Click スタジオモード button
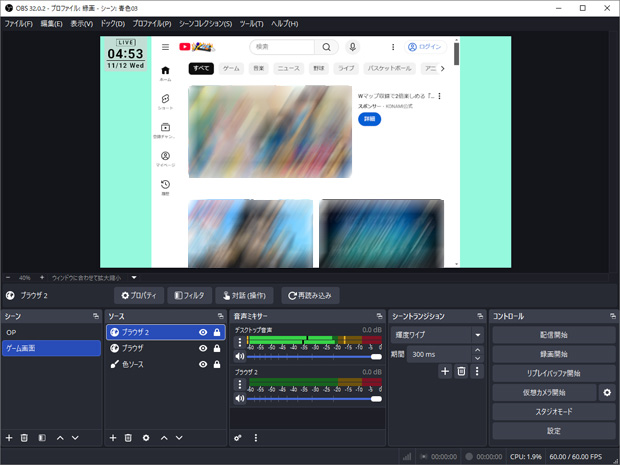This screenshot has width=620, height=465. pyautogui.click(x=554, y=412)
